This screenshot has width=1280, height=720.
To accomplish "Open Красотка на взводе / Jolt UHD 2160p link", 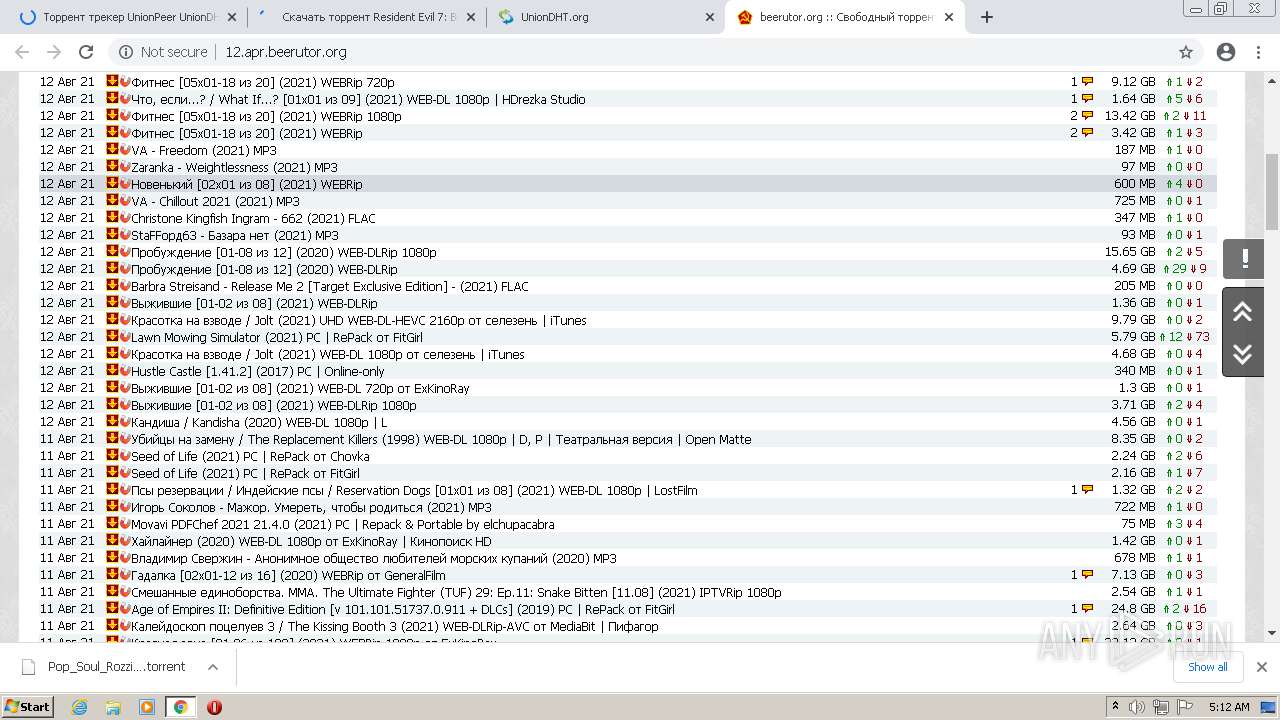I will pyautogui.click(x=359, y=320).
